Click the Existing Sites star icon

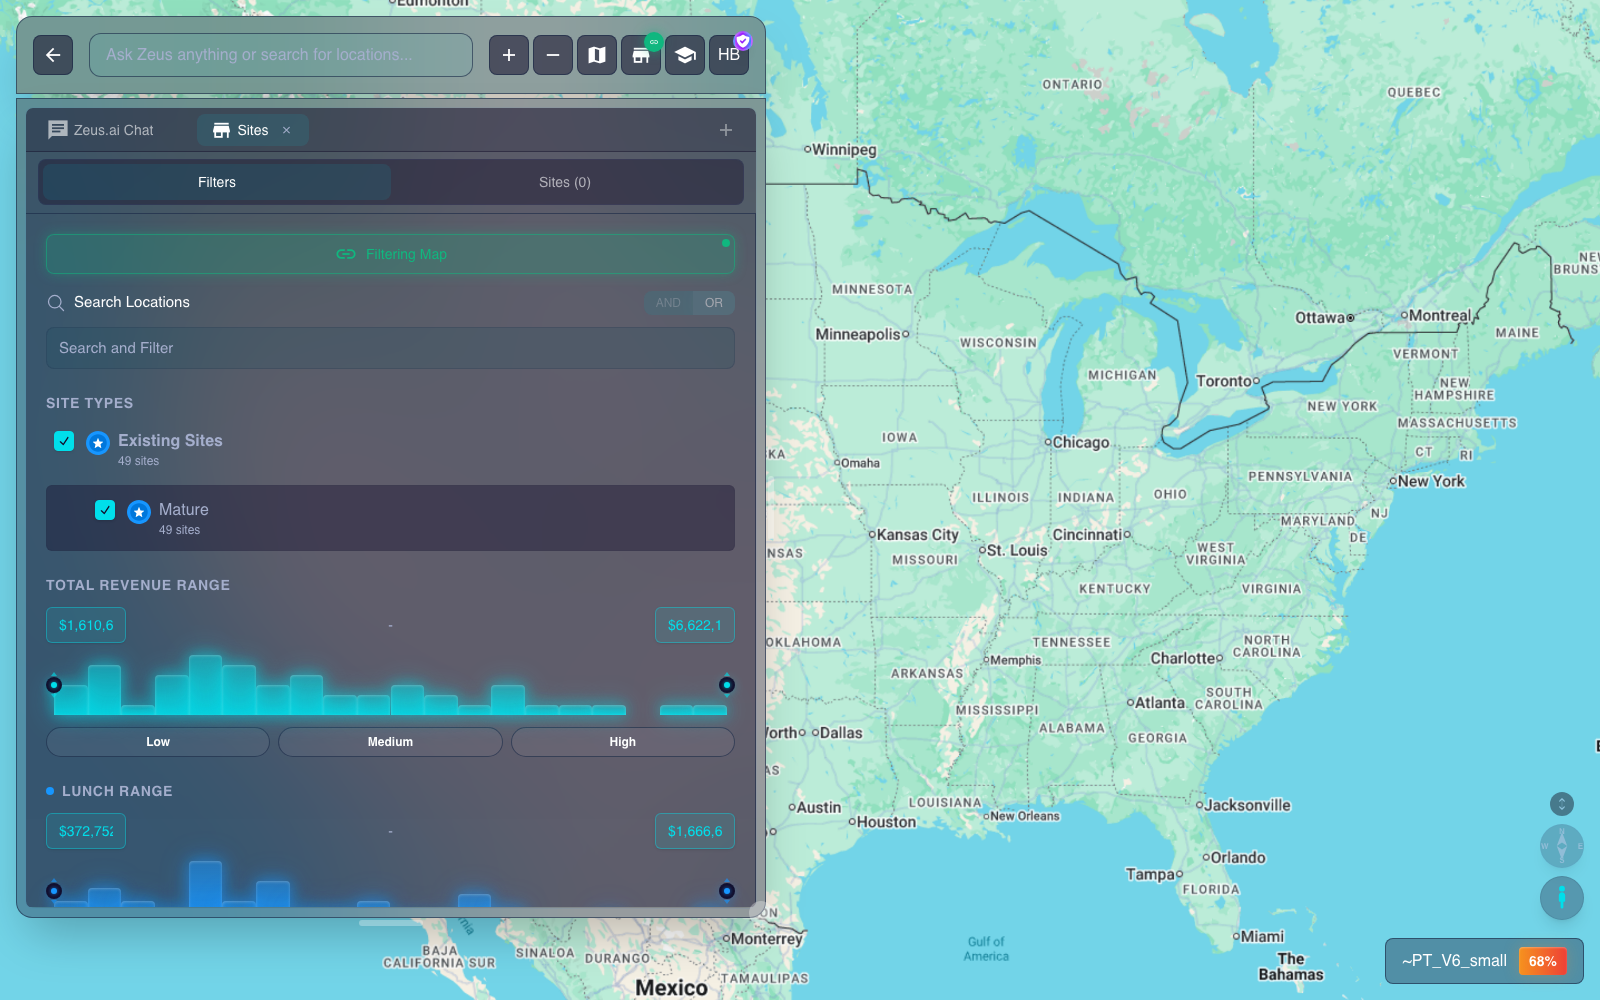(98, 443)
